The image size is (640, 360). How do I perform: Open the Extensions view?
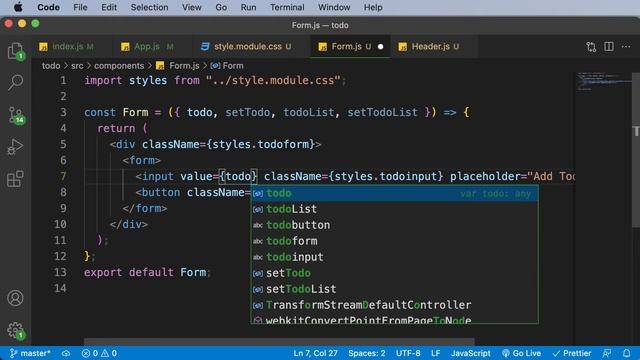click(16, 179)
